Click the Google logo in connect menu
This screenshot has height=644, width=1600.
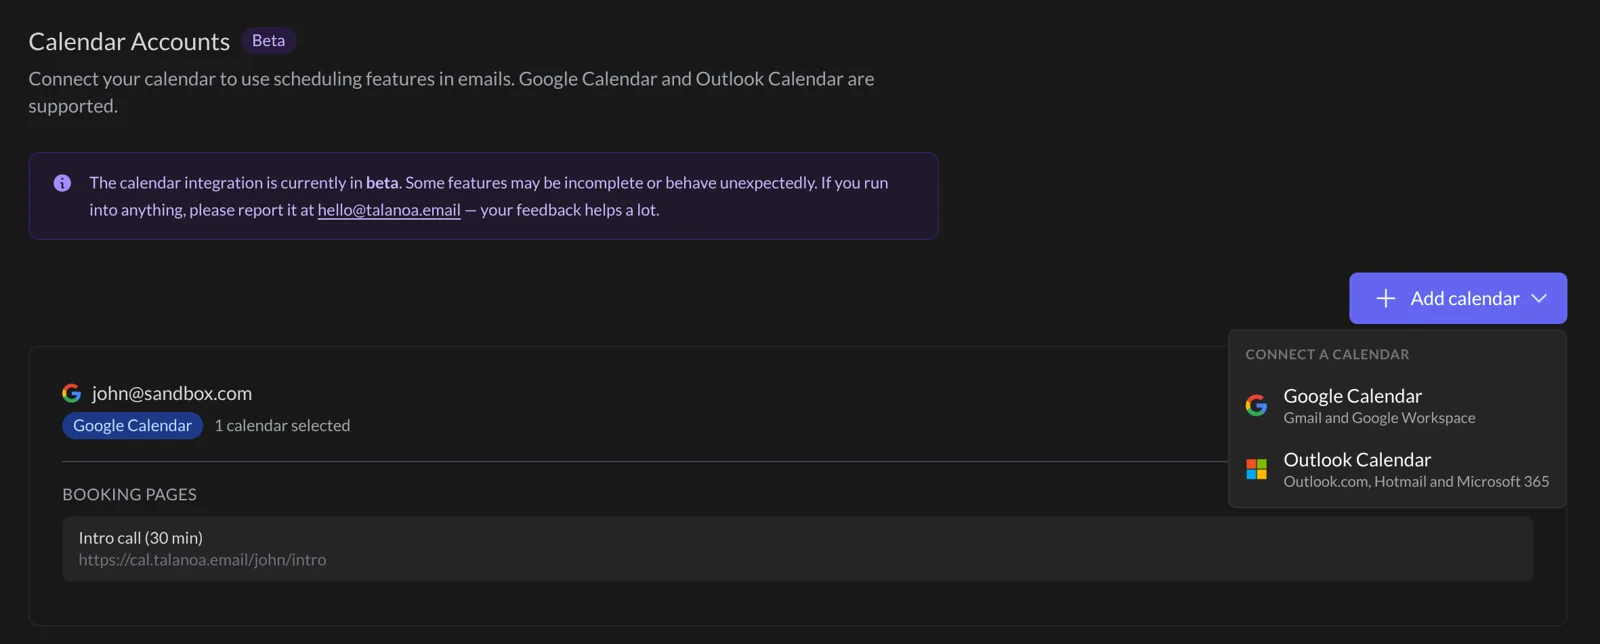pos(1256,405)
